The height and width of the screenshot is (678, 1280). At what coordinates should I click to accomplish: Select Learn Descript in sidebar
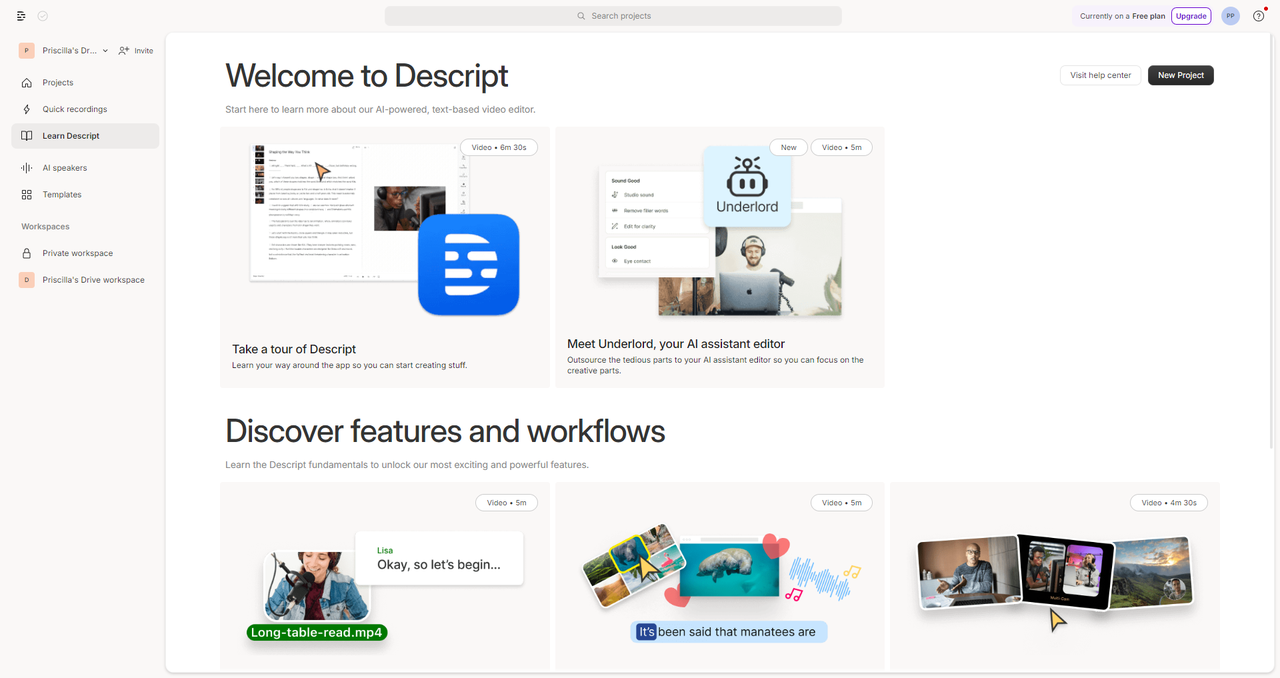85,136
